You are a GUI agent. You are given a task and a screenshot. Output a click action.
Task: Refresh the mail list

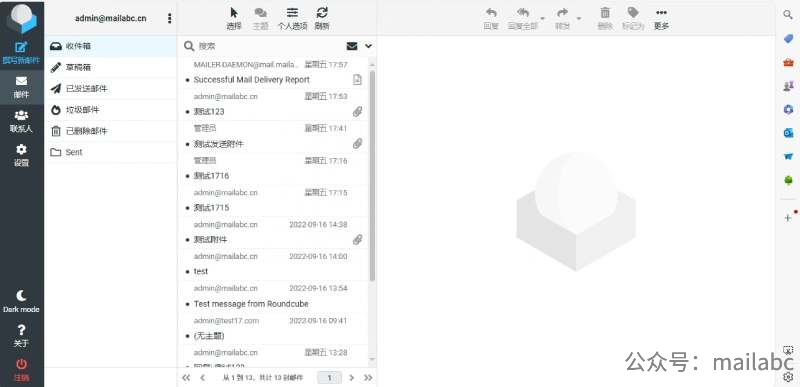pos(322,18)
